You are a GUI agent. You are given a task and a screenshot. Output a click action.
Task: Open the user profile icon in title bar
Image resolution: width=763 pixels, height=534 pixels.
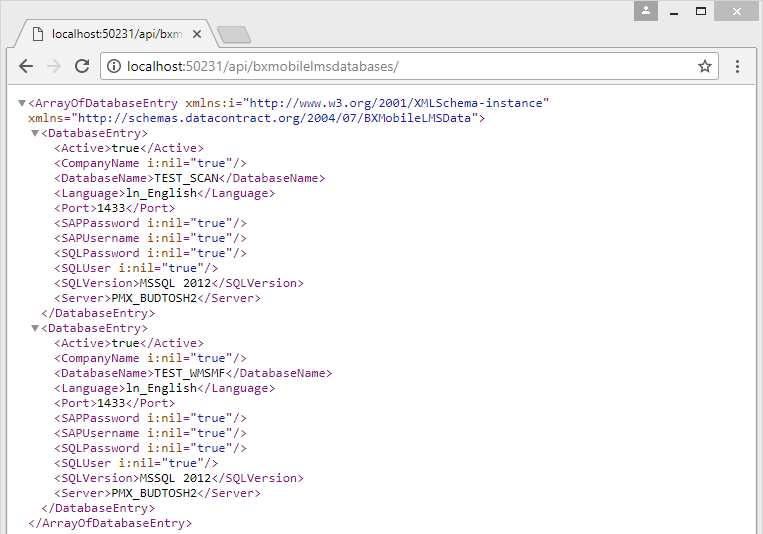tap(647, 10)
